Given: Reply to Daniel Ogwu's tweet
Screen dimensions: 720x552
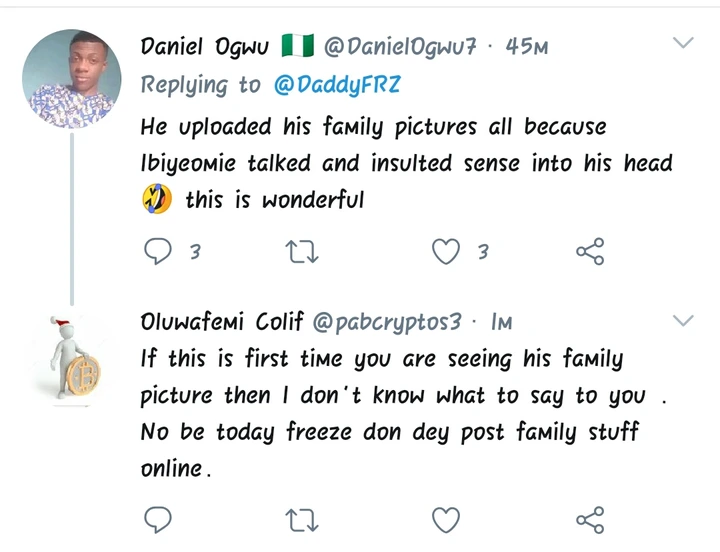Looking at the screenshot, I should [158, 252].
